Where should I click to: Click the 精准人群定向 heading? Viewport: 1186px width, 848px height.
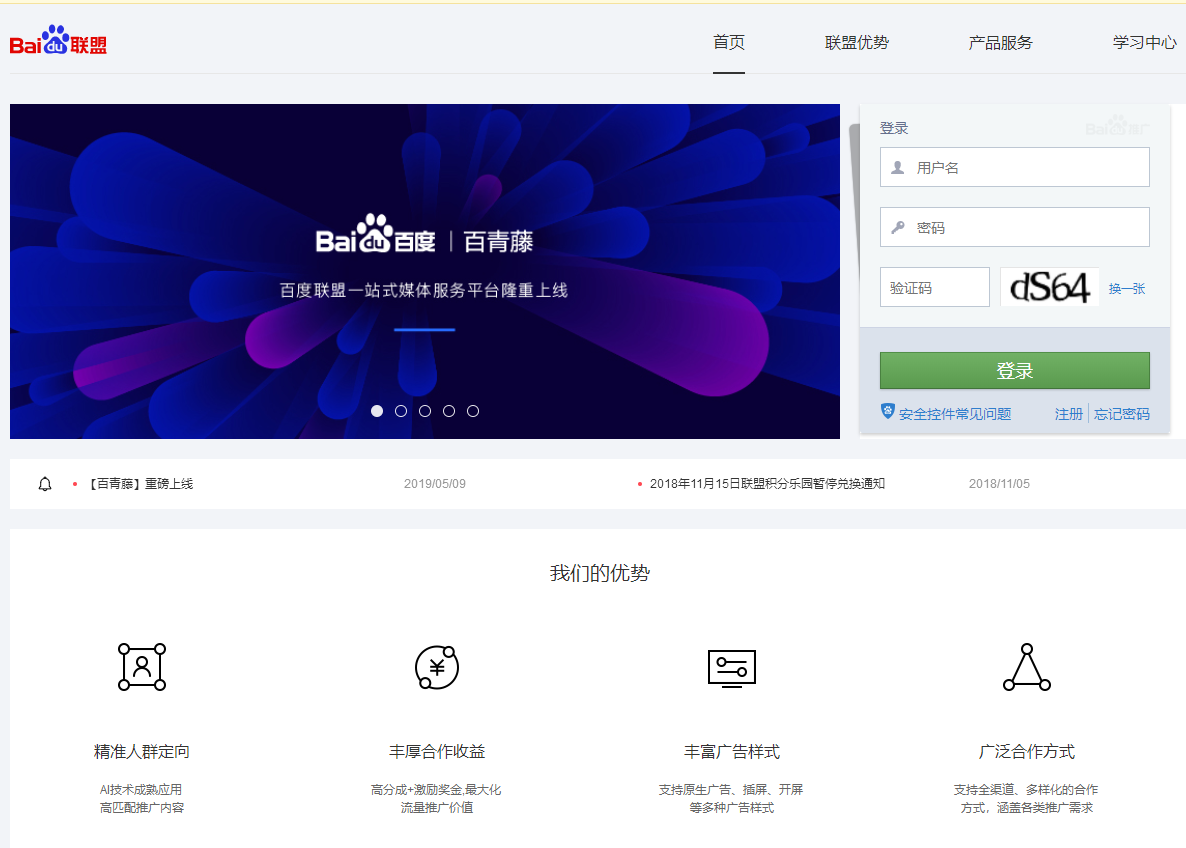coord(142,752)
